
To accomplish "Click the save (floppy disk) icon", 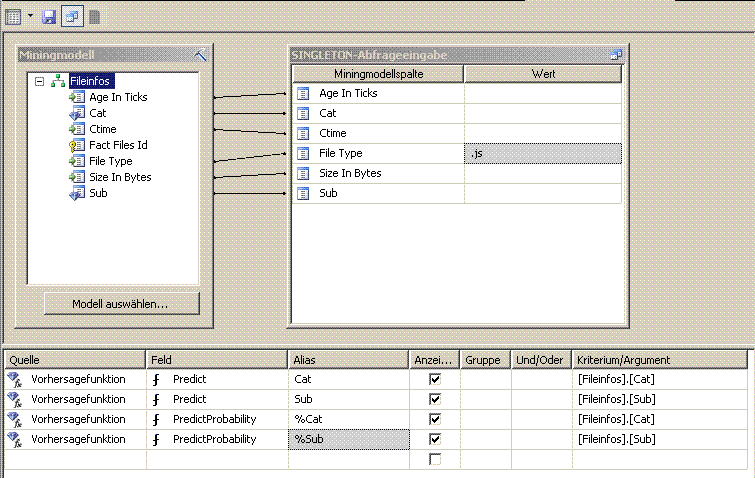I will click(49, 17).
